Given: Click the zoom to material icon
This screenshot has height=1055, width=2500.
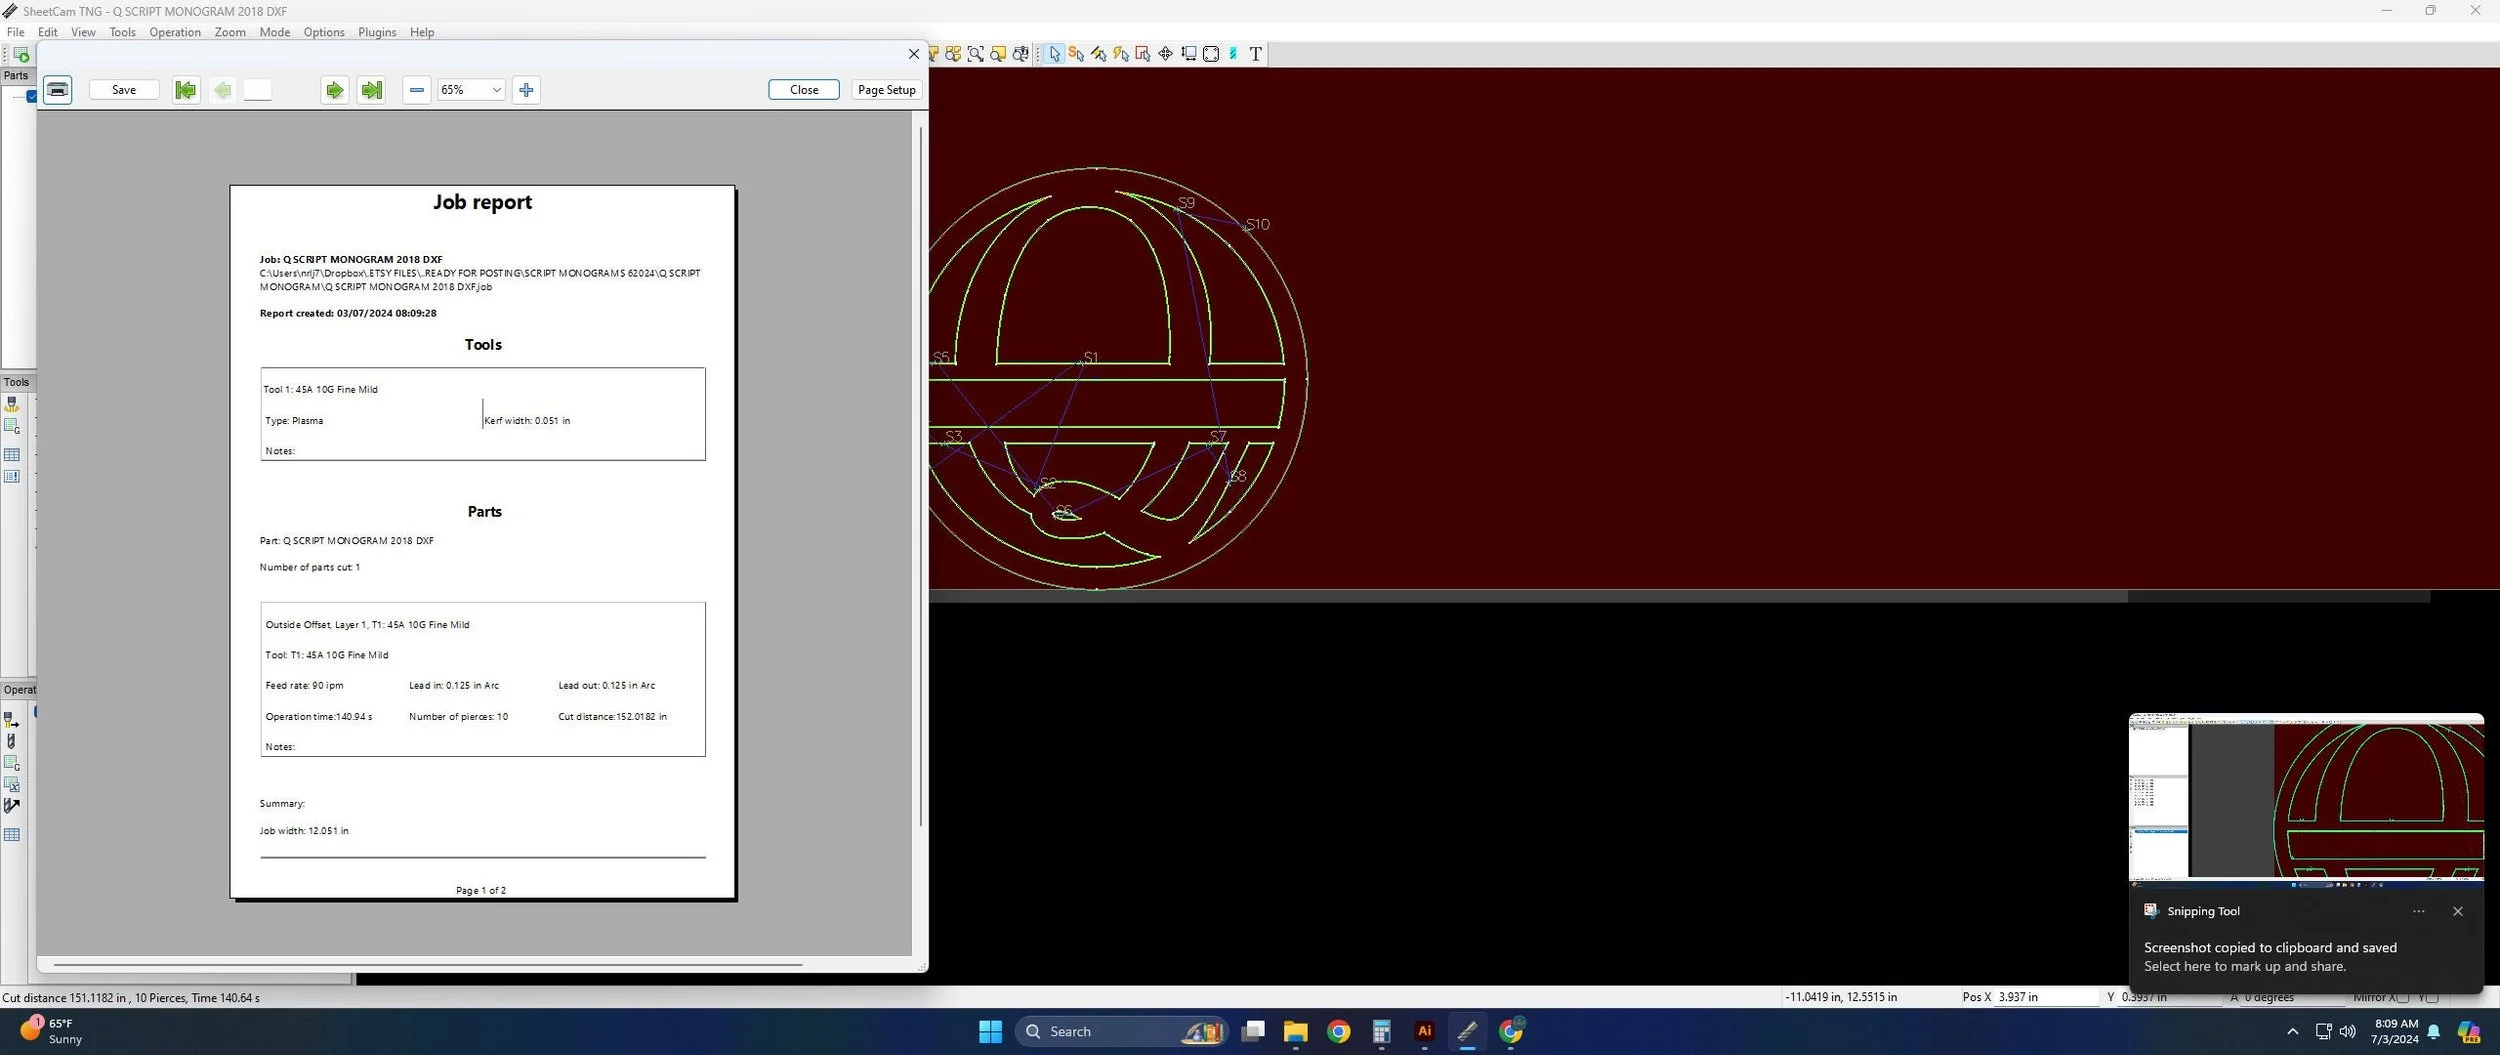Looking at the screenshot, I should [998, 54].
